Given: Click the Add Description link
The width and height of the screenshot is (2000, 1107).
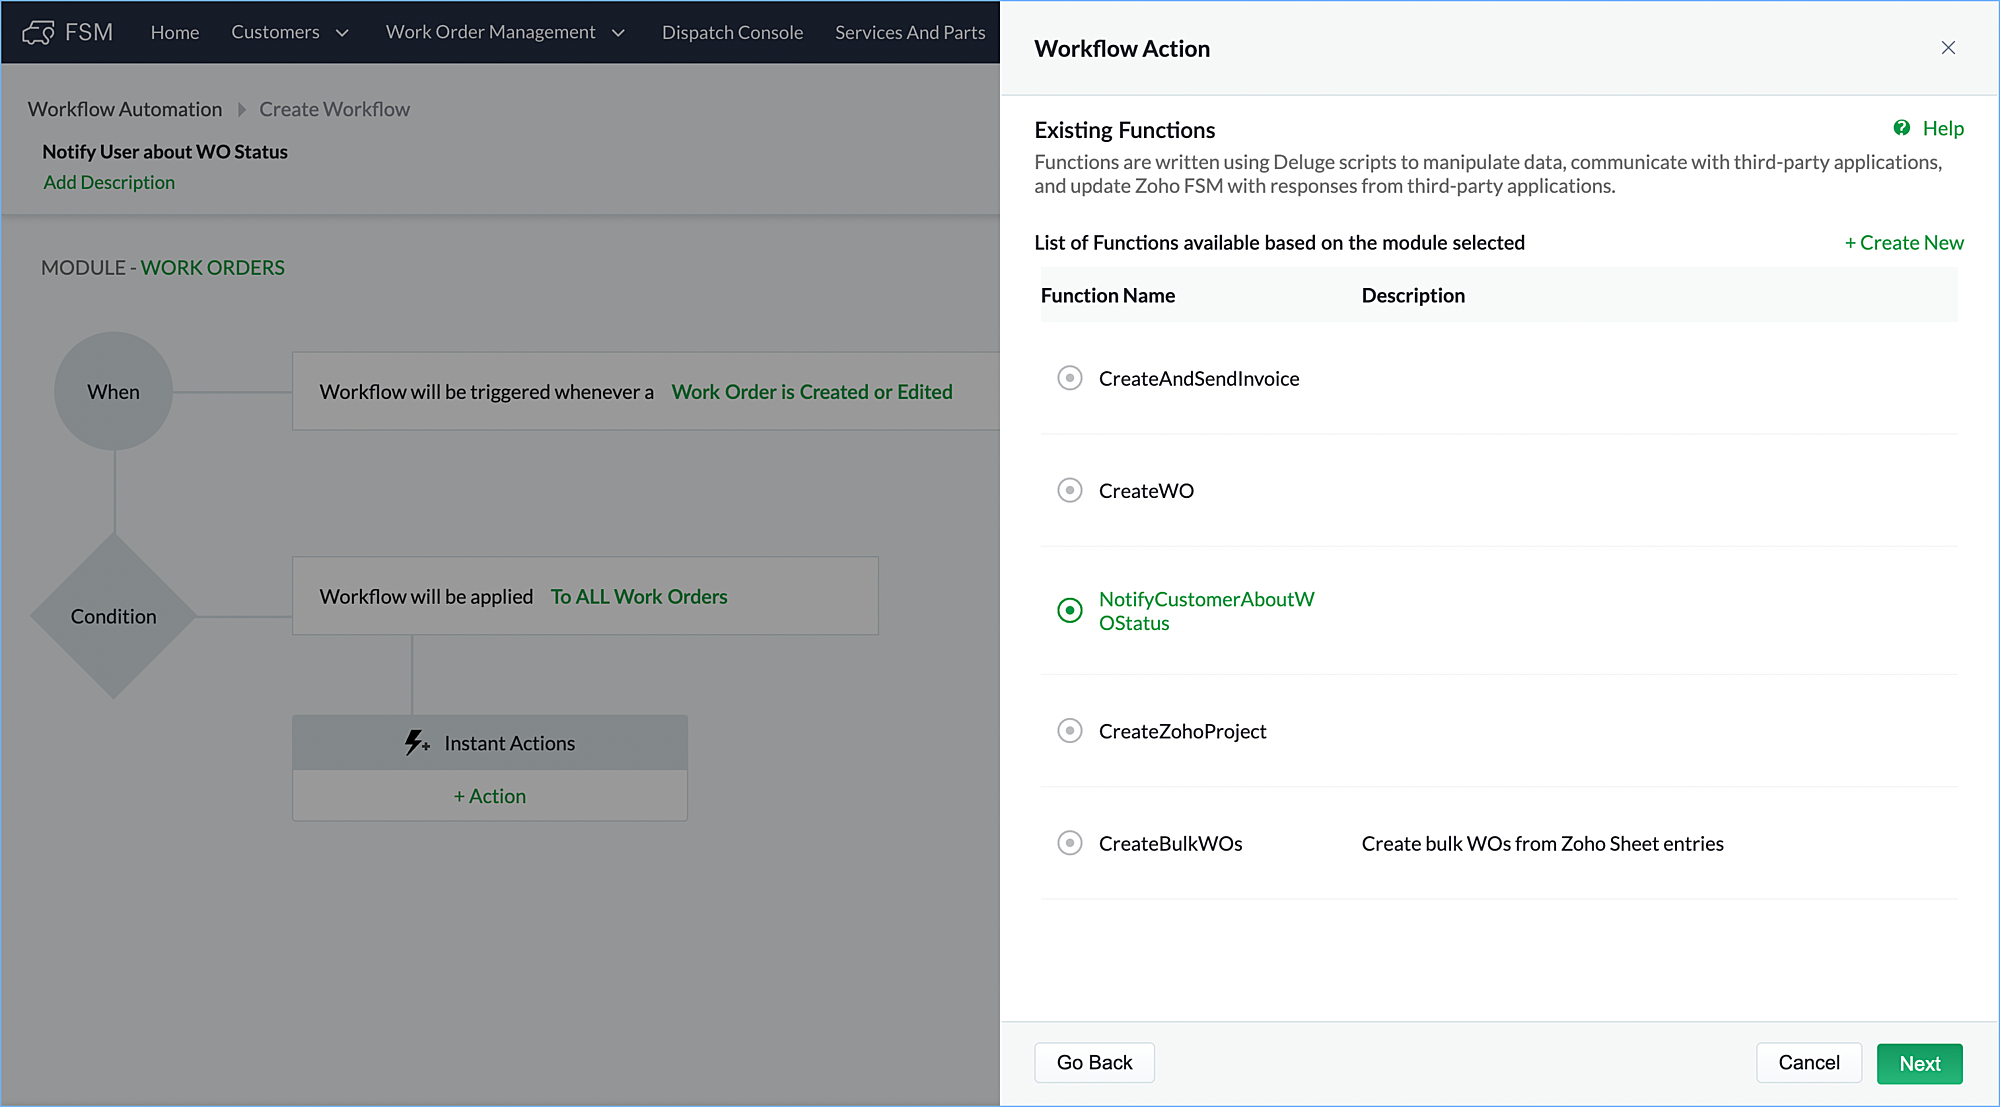Looking at the screenshot, I should point(109,182).
